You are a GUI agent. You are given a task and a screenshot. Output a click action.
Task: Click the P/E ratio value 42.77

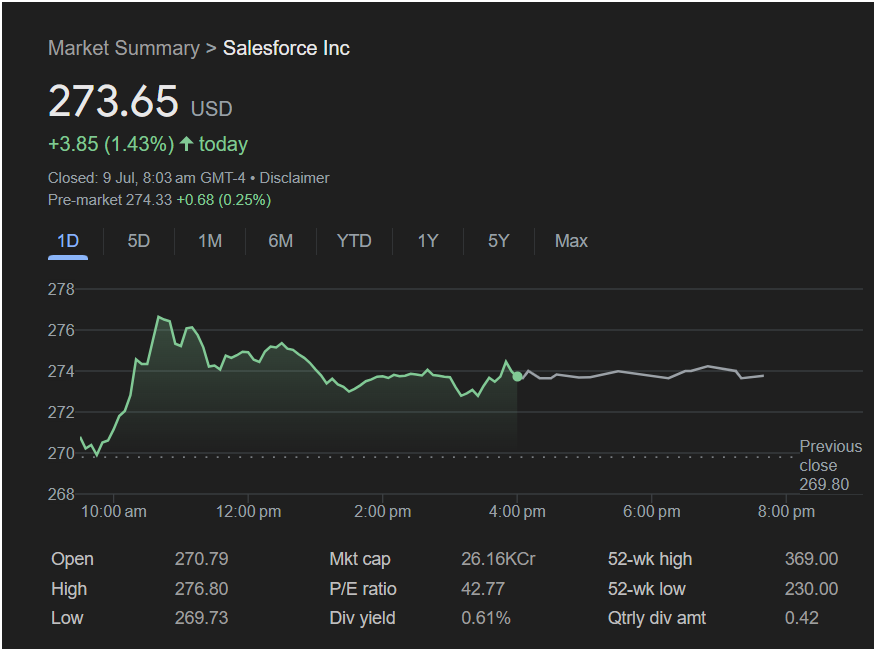[483, 588]
